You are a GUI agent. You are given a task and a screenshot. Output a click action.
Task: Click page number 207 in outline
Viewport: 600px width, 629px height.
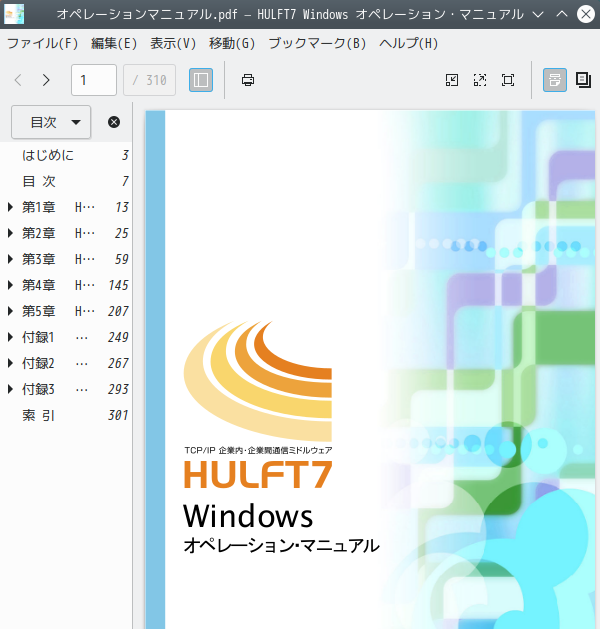[x=118, y=311]
